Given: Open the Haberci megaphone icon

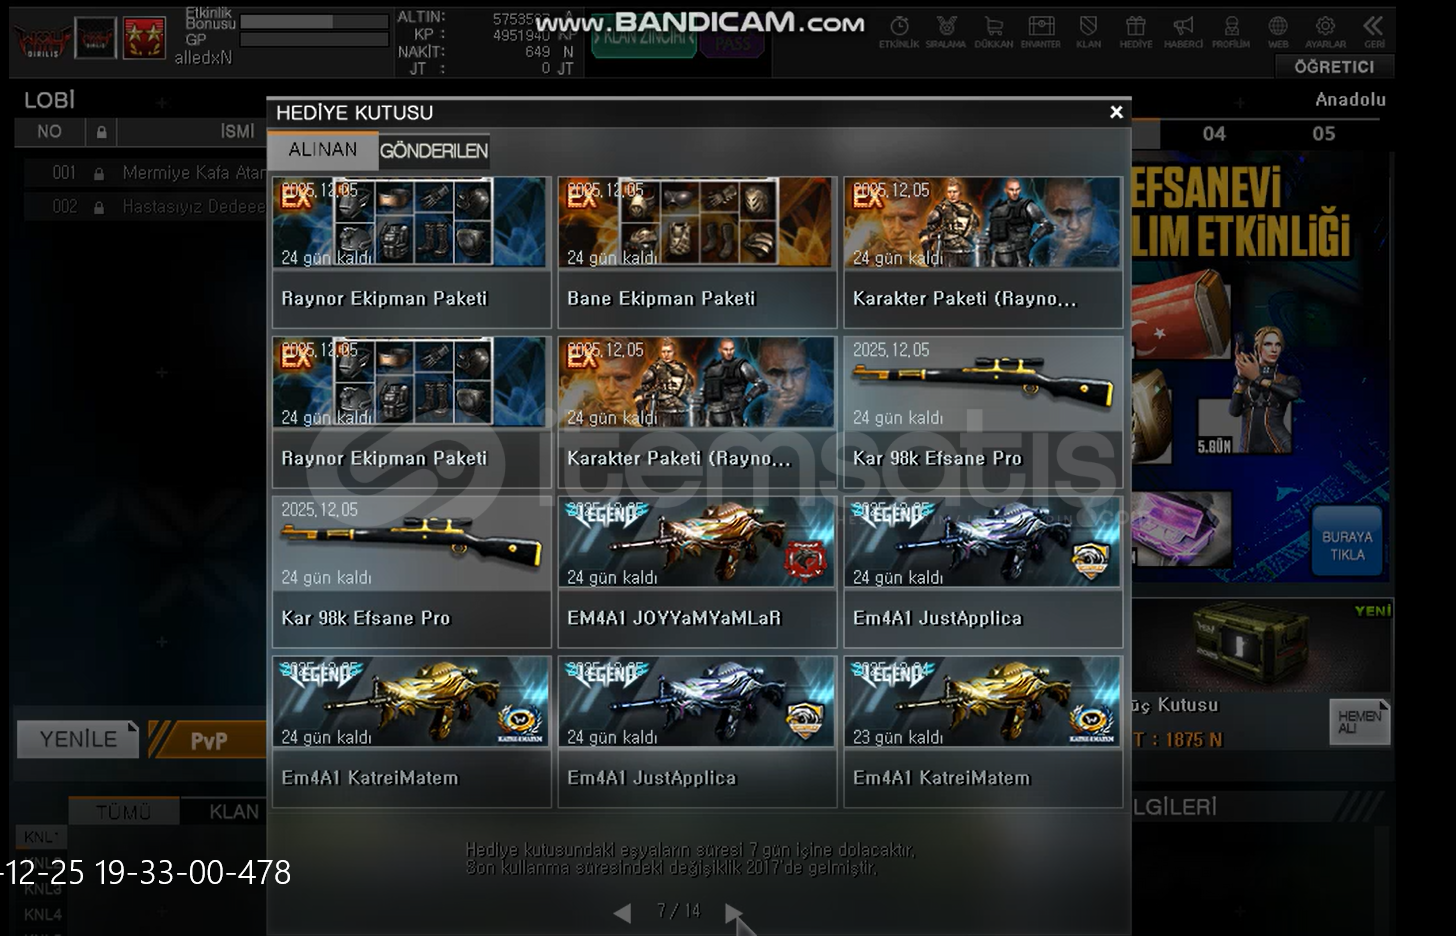Looking at the screenshot, I should [x=1183, y=31].
